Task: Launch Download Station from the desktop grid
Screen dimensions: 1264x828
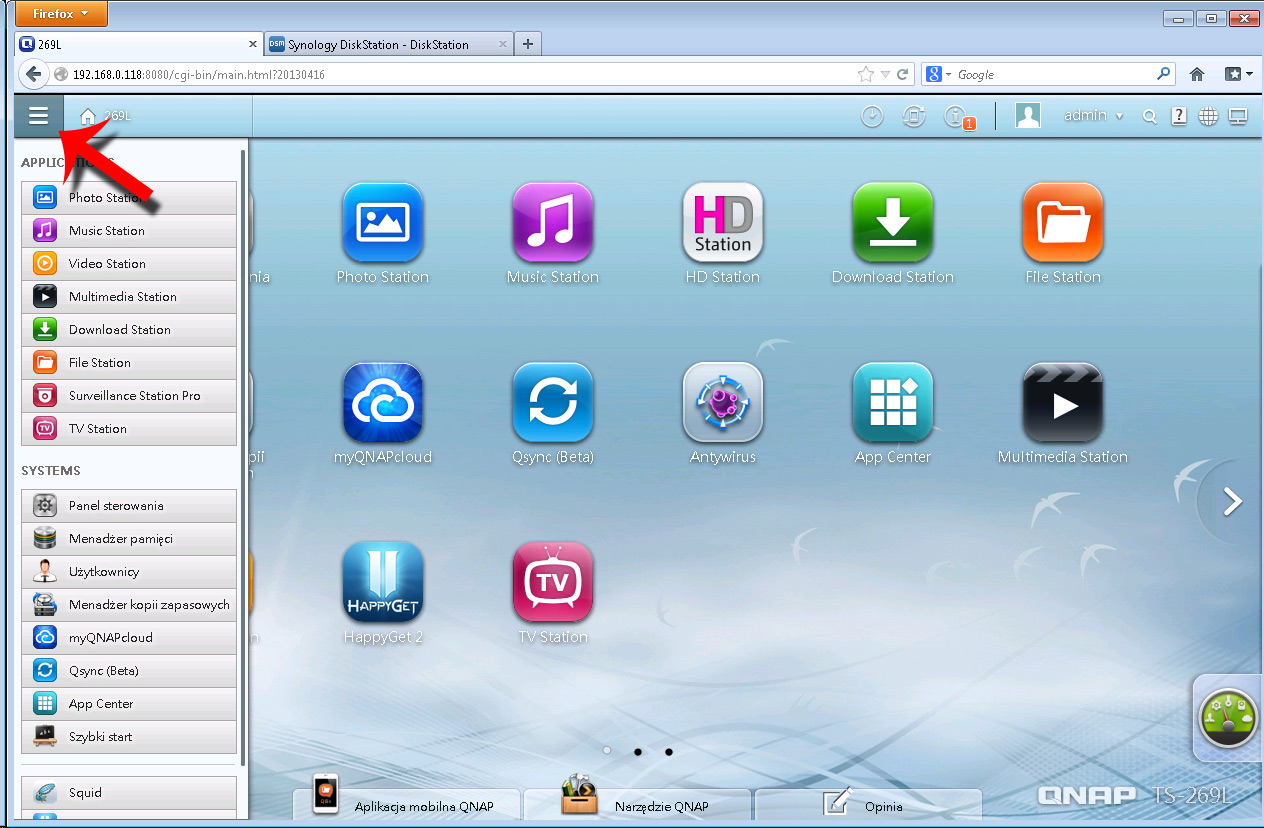Action: 892,223
